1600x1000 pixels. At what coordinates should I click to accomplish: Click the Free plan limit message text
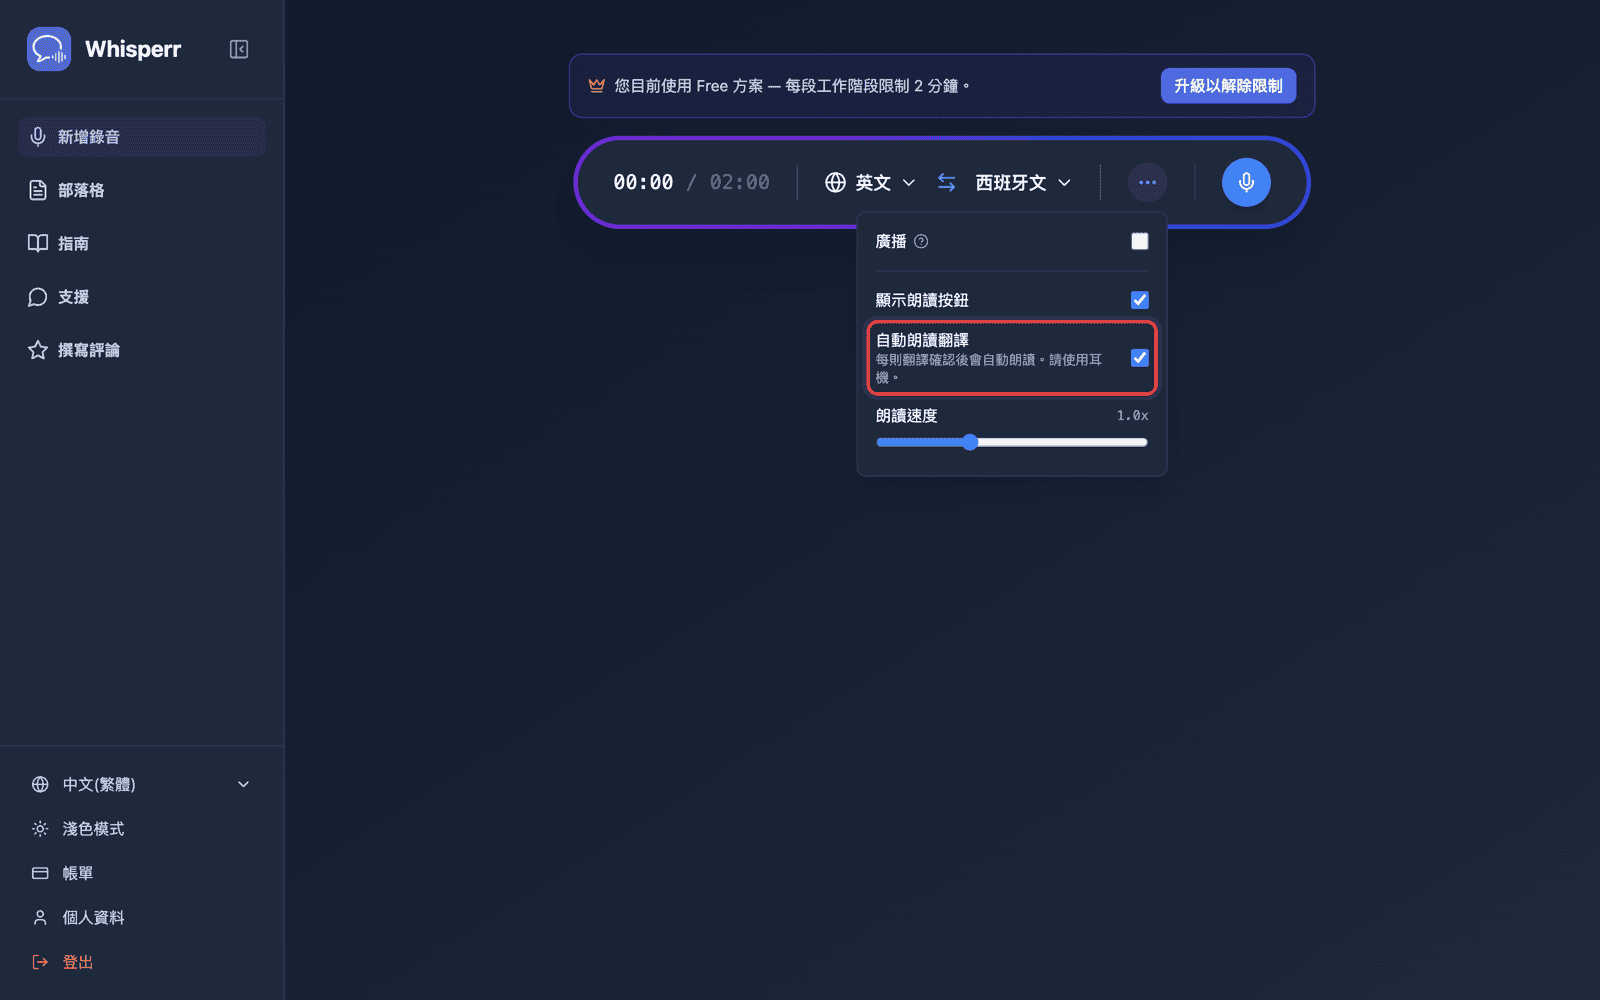coord(792,86)
